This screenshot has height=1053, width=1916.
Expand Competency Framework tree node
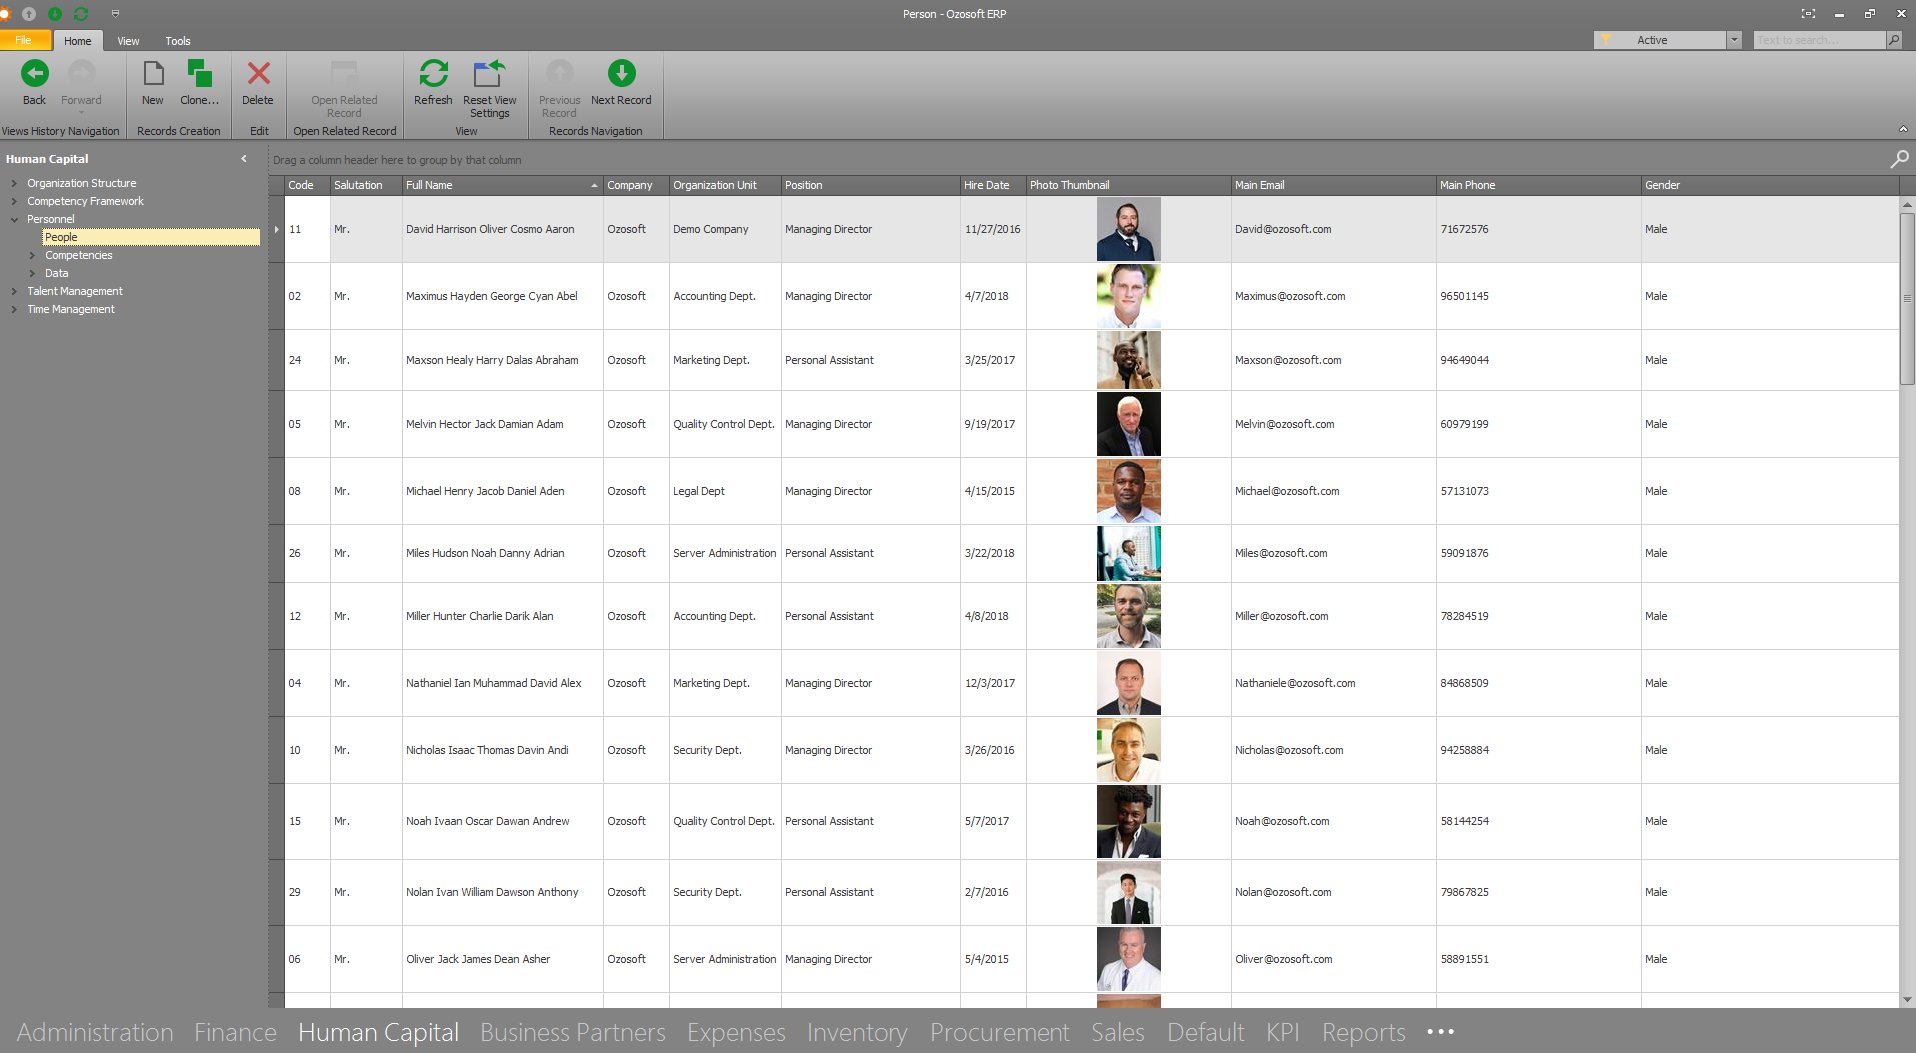coord(14,201)
